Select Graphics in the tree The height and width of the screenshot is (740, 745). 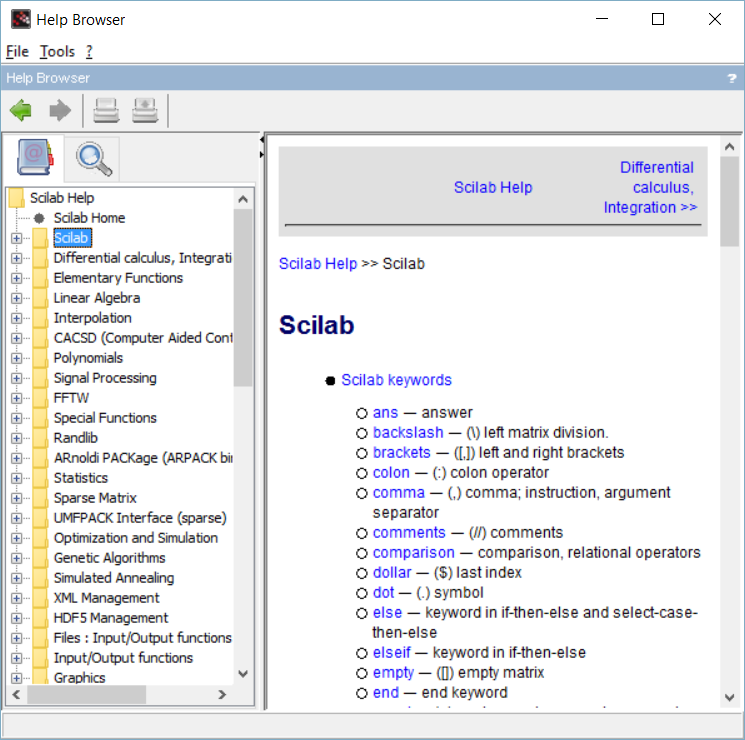79,677
